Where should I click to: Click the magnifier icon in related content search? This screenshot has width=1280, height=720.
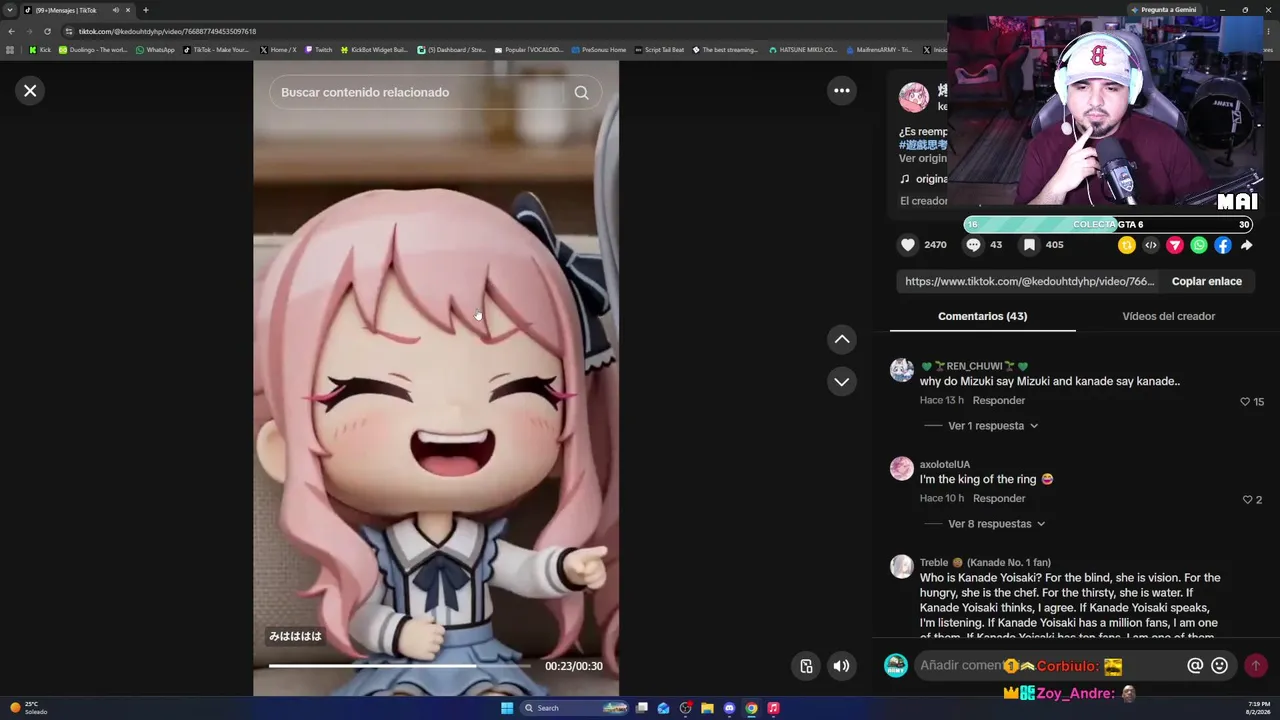click(581, 93)
